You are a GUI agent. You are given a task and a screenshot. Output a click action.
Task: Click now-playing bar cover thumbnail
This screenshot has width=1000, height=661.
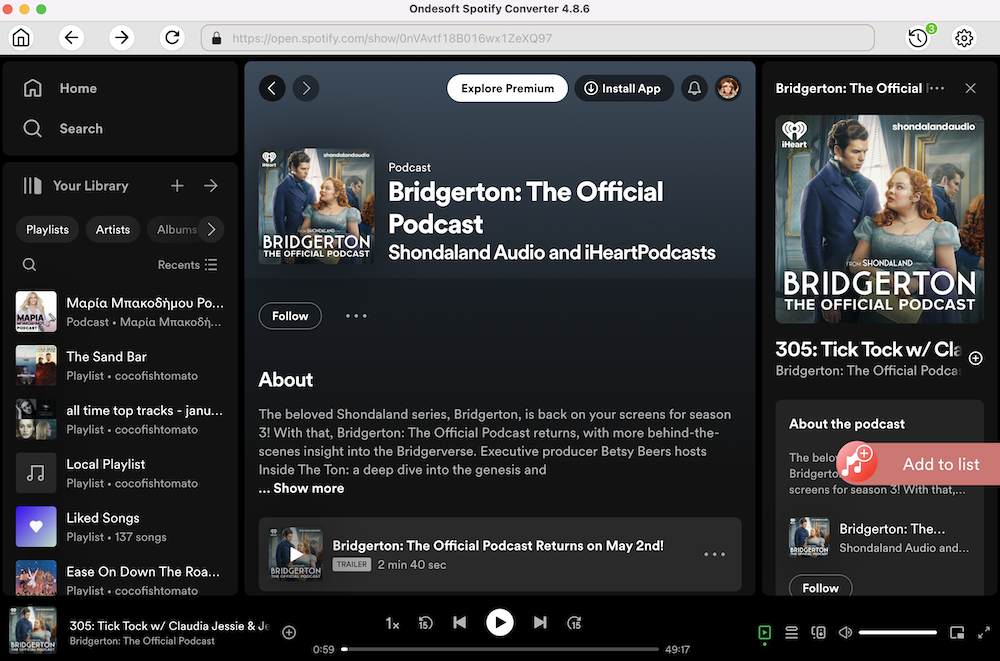[x=33, y=630]
